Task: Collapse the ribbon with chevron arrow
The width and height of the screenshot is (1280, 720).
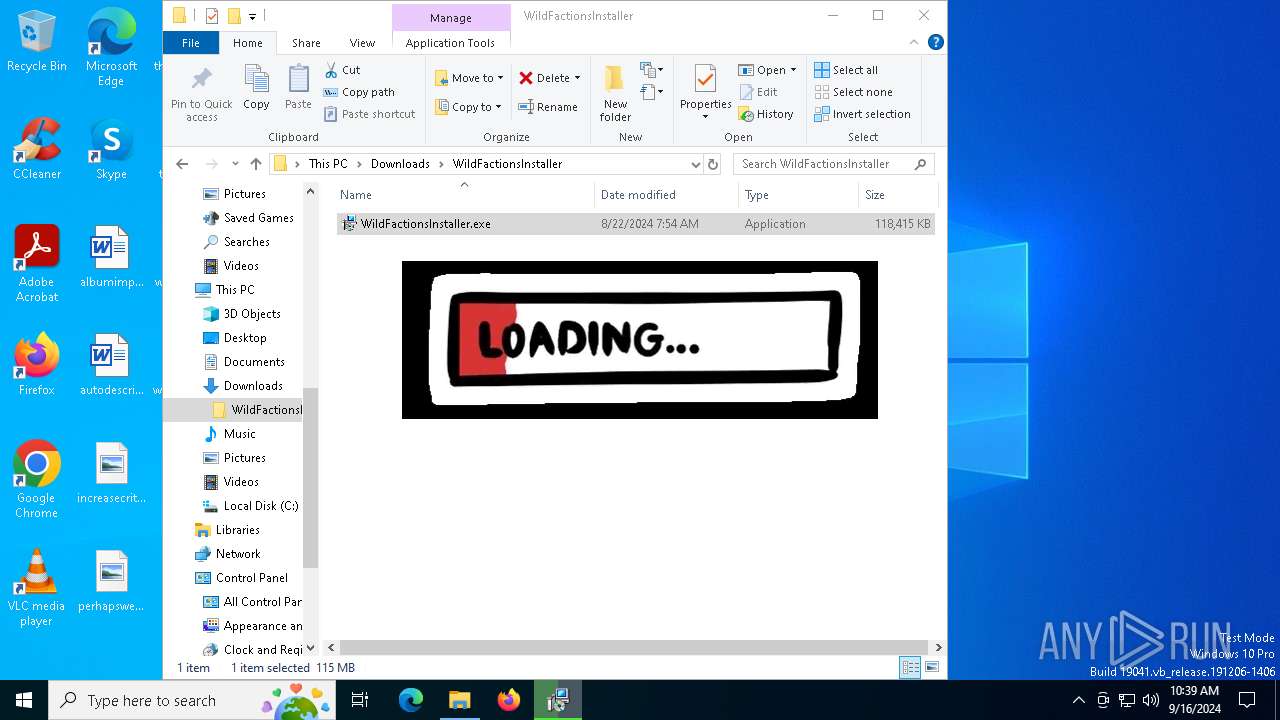Action: (x=914, y=42)
